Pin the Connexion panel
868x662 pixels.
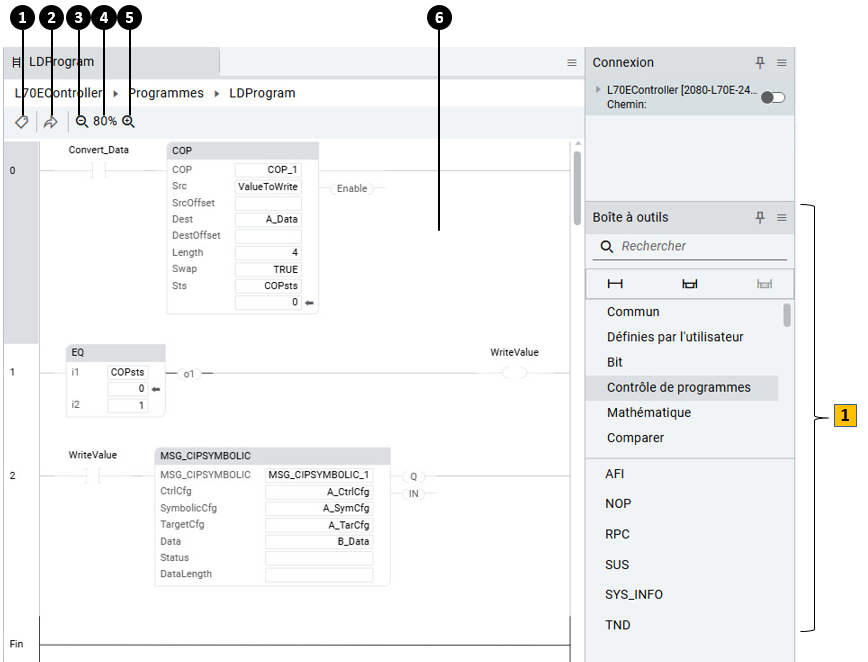coord(760,63)
